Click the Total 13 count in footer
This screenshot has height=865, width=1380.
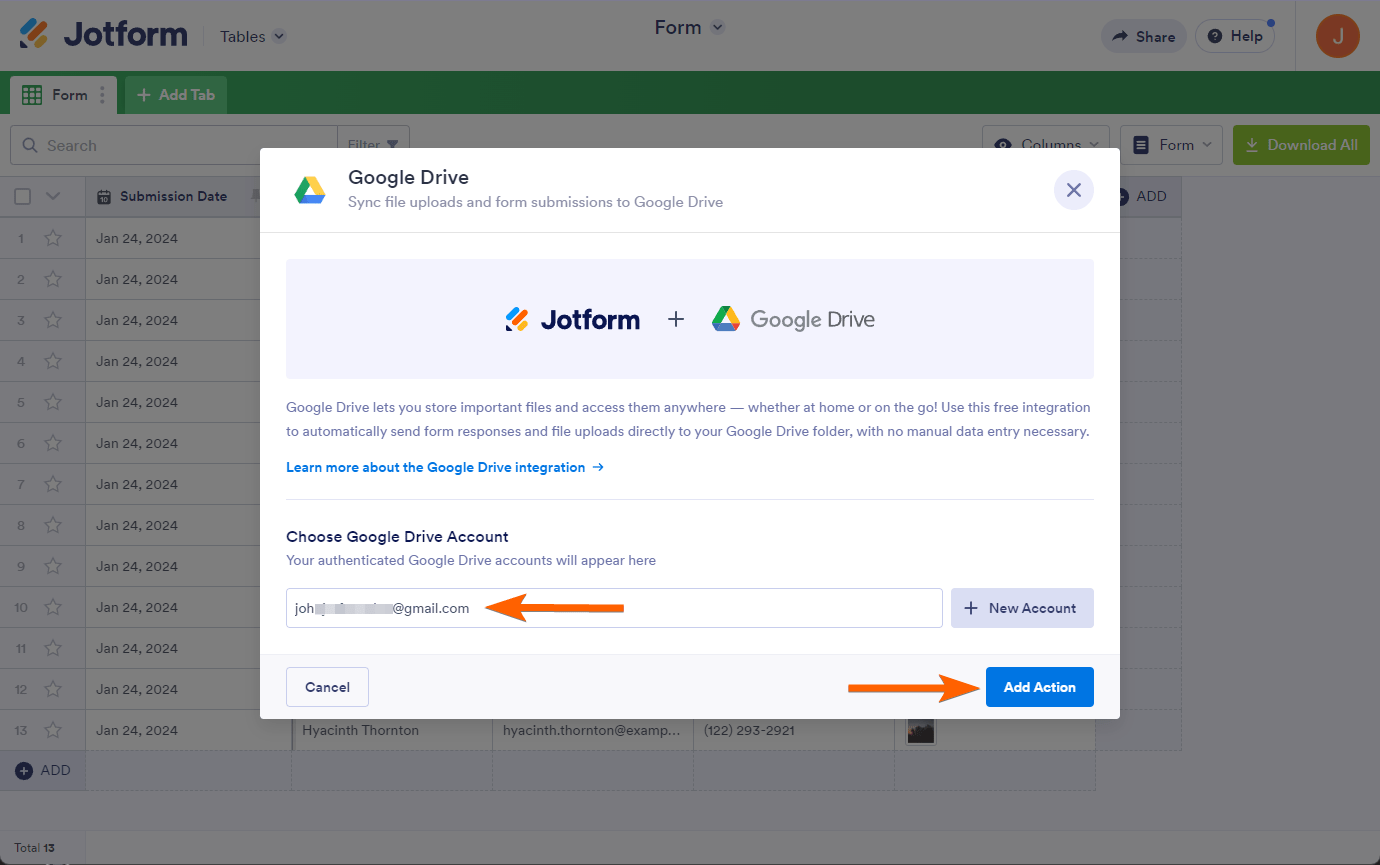(x=34, y=848)
